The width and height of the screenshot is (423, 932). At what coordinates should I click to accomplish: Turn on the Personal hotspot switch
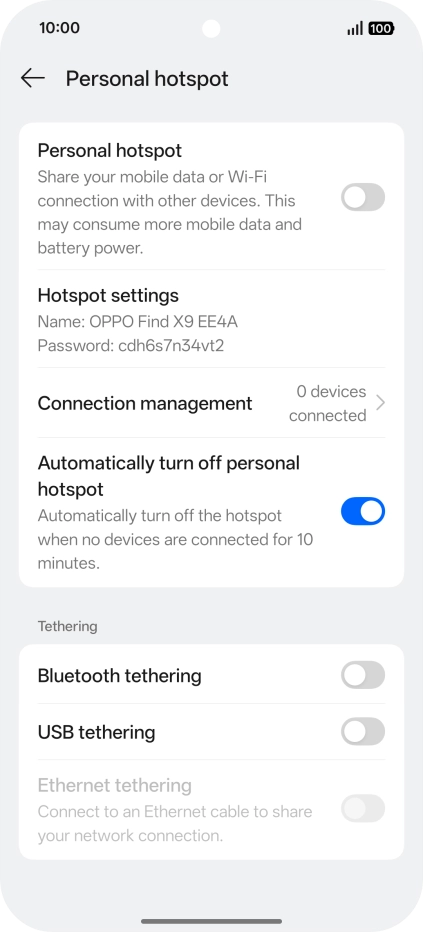(363, 197)
